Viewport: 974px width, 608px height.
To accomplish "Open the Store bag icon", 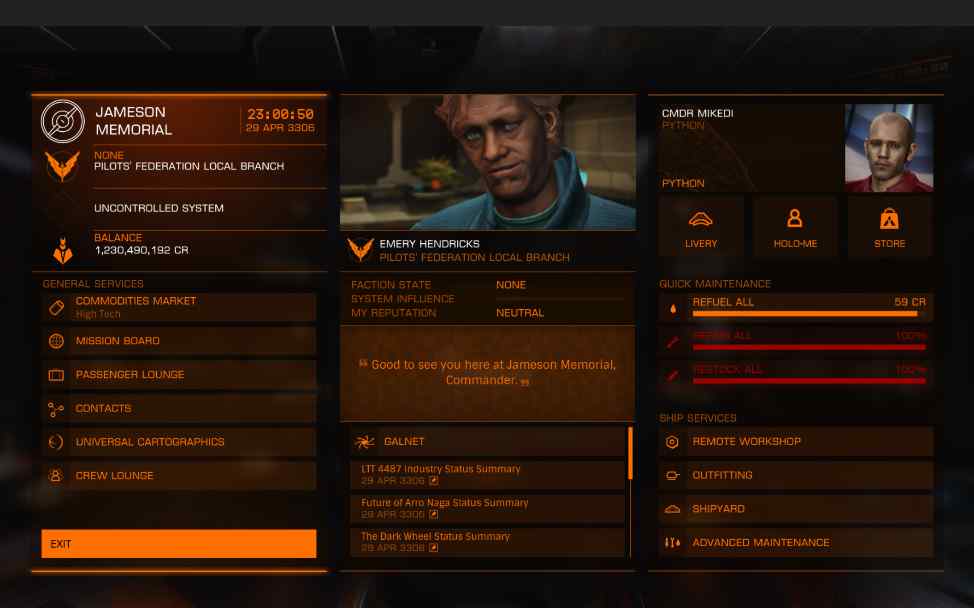I will (889, 219).
